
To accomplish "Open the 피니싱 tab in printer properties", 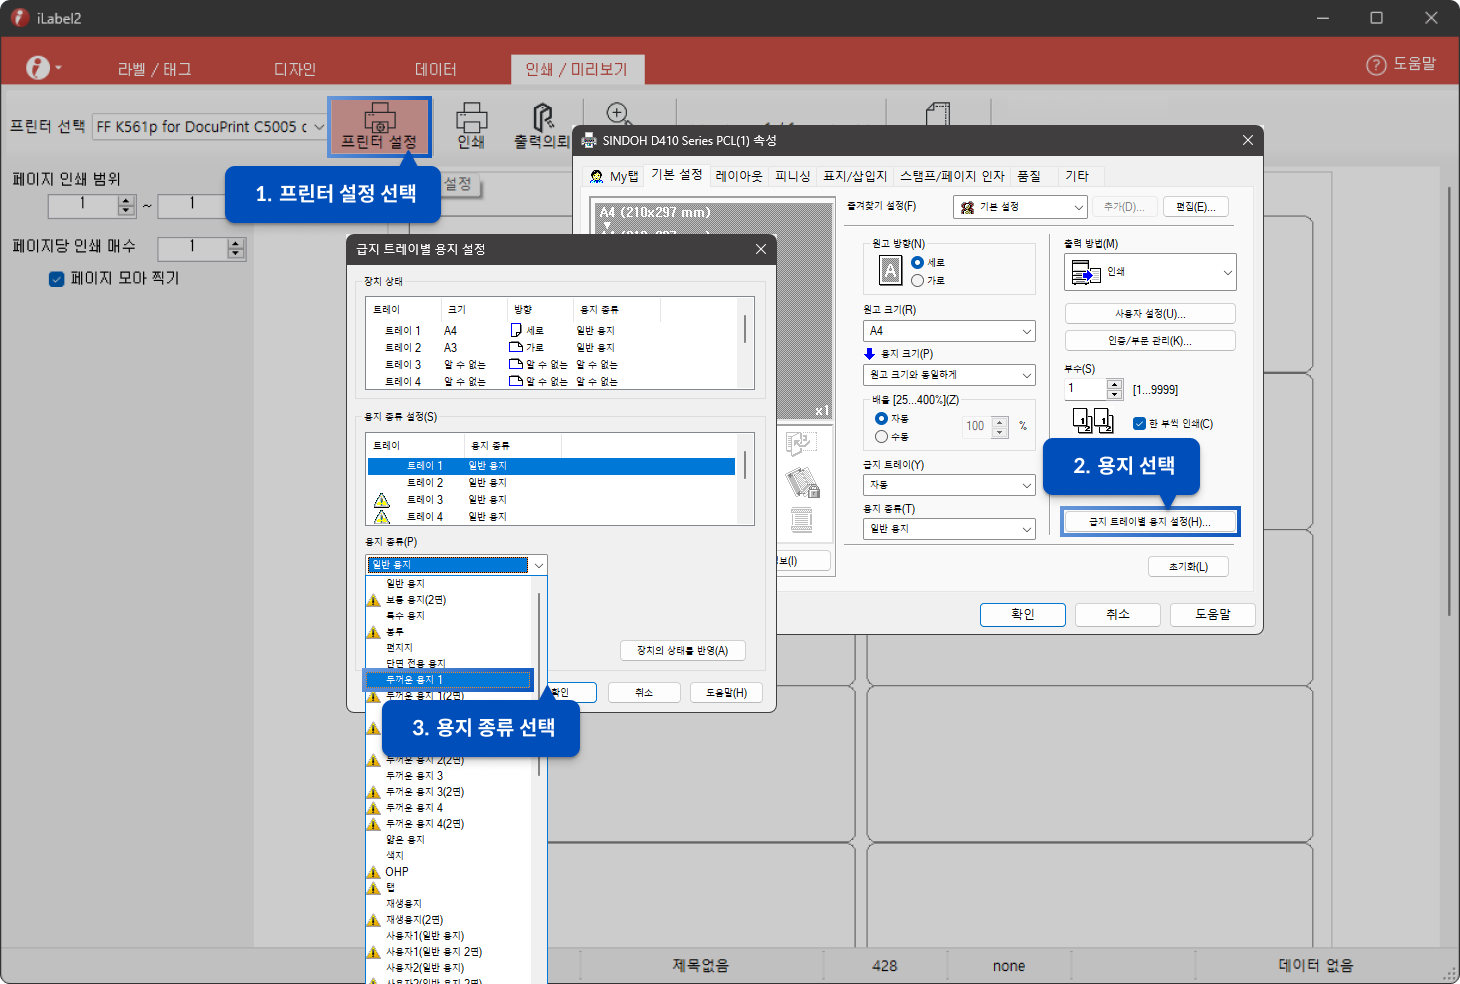I will click(793, 176).
